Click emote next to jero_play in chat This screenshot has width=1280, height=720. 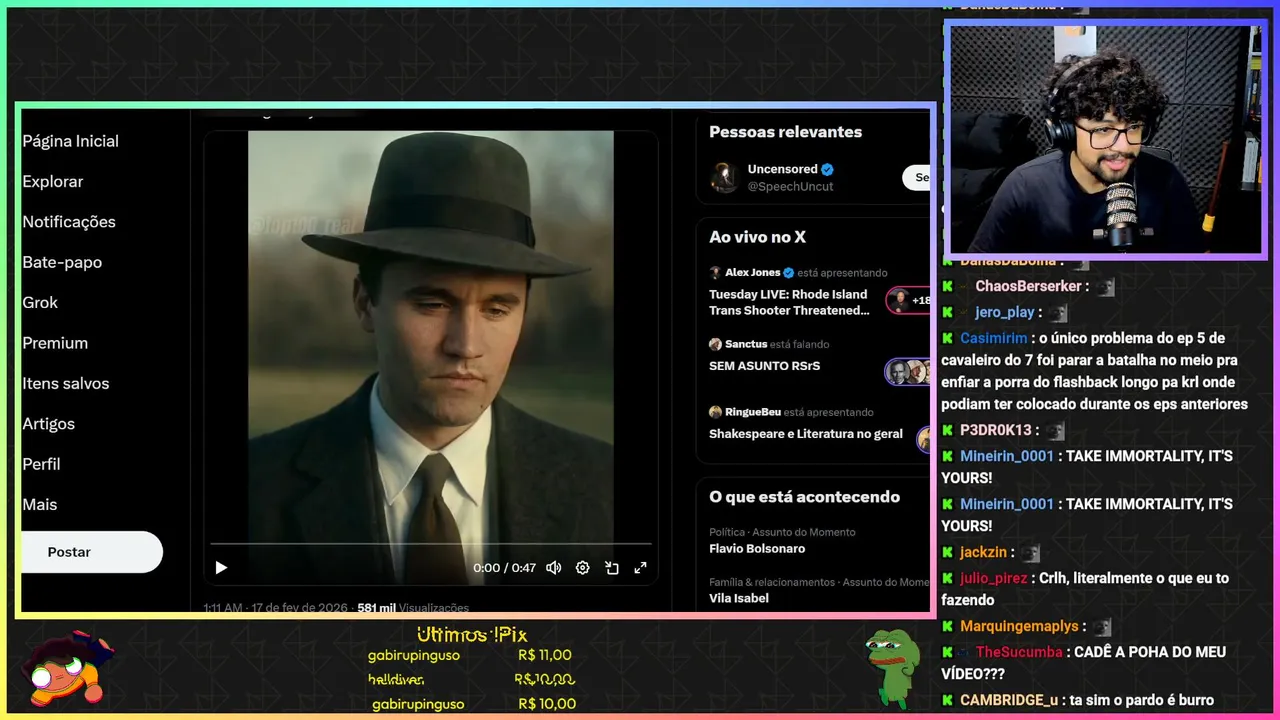pyautogui.click(x=1058, y=313)
